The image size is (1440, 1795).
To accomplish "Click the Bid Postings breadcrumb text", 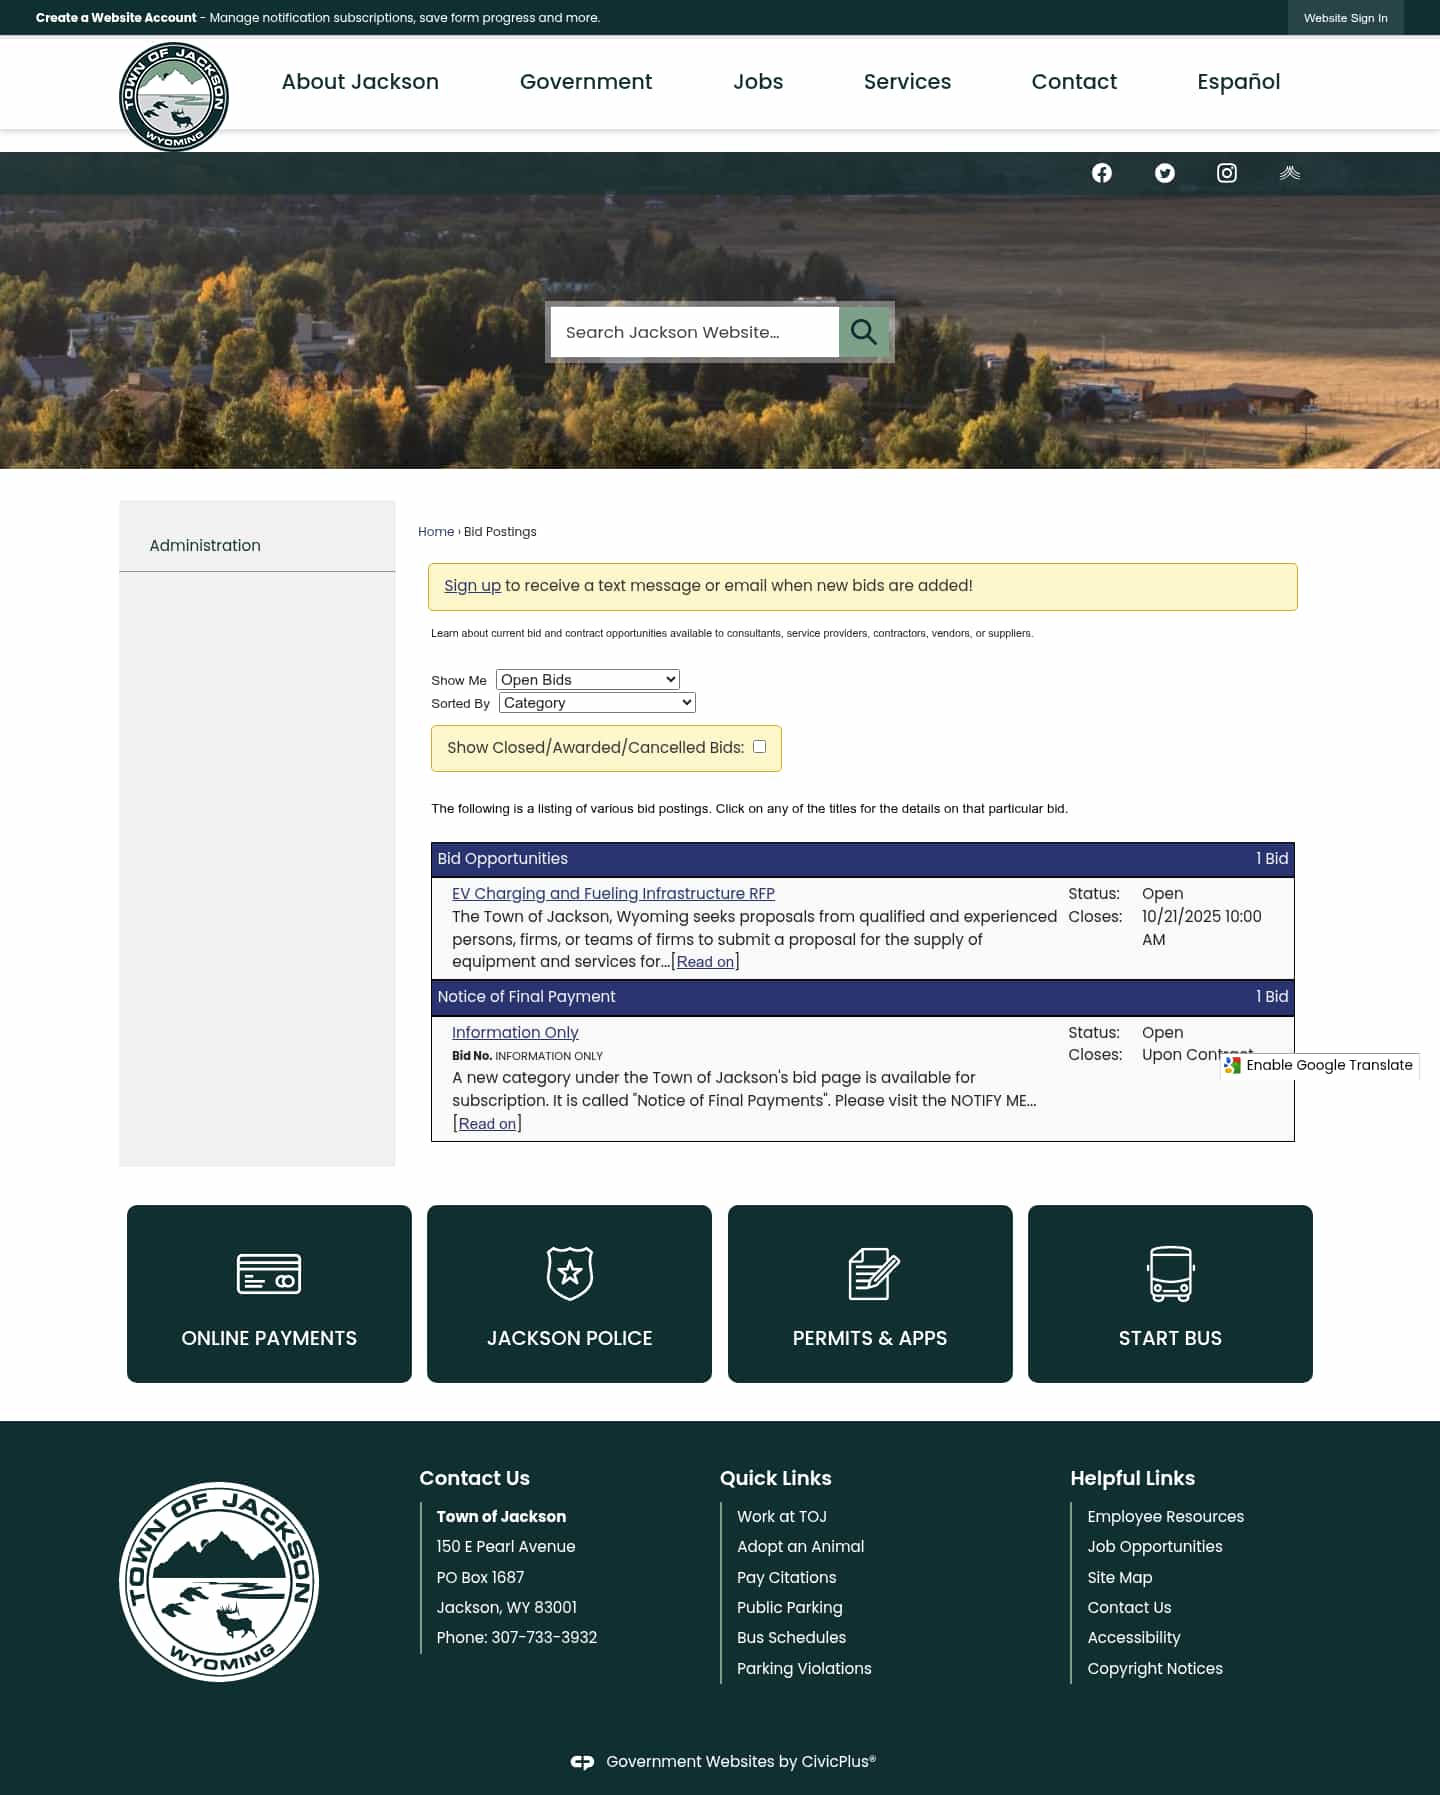I will [x=500, y=532].
